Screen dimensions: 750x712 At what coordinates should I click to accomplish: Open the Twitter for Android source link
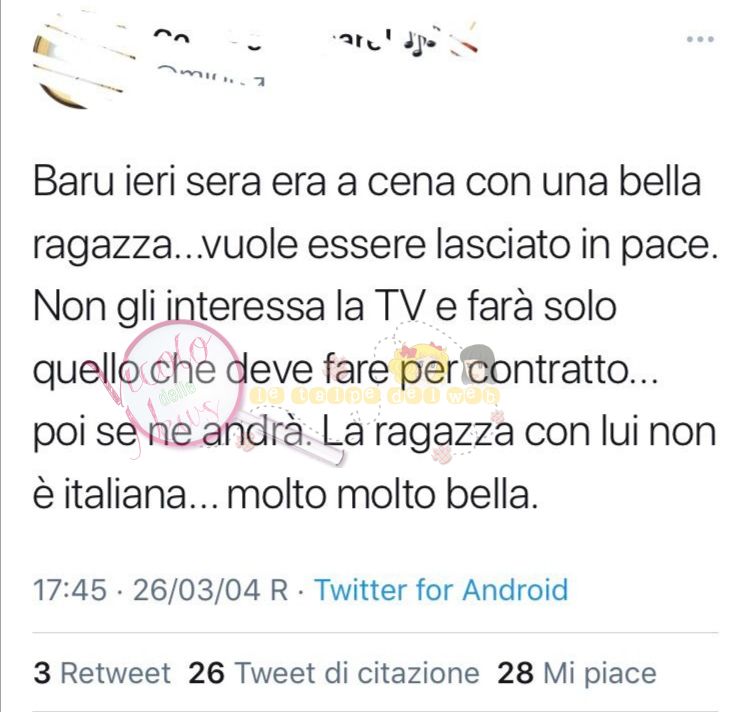tap(441, 589)
